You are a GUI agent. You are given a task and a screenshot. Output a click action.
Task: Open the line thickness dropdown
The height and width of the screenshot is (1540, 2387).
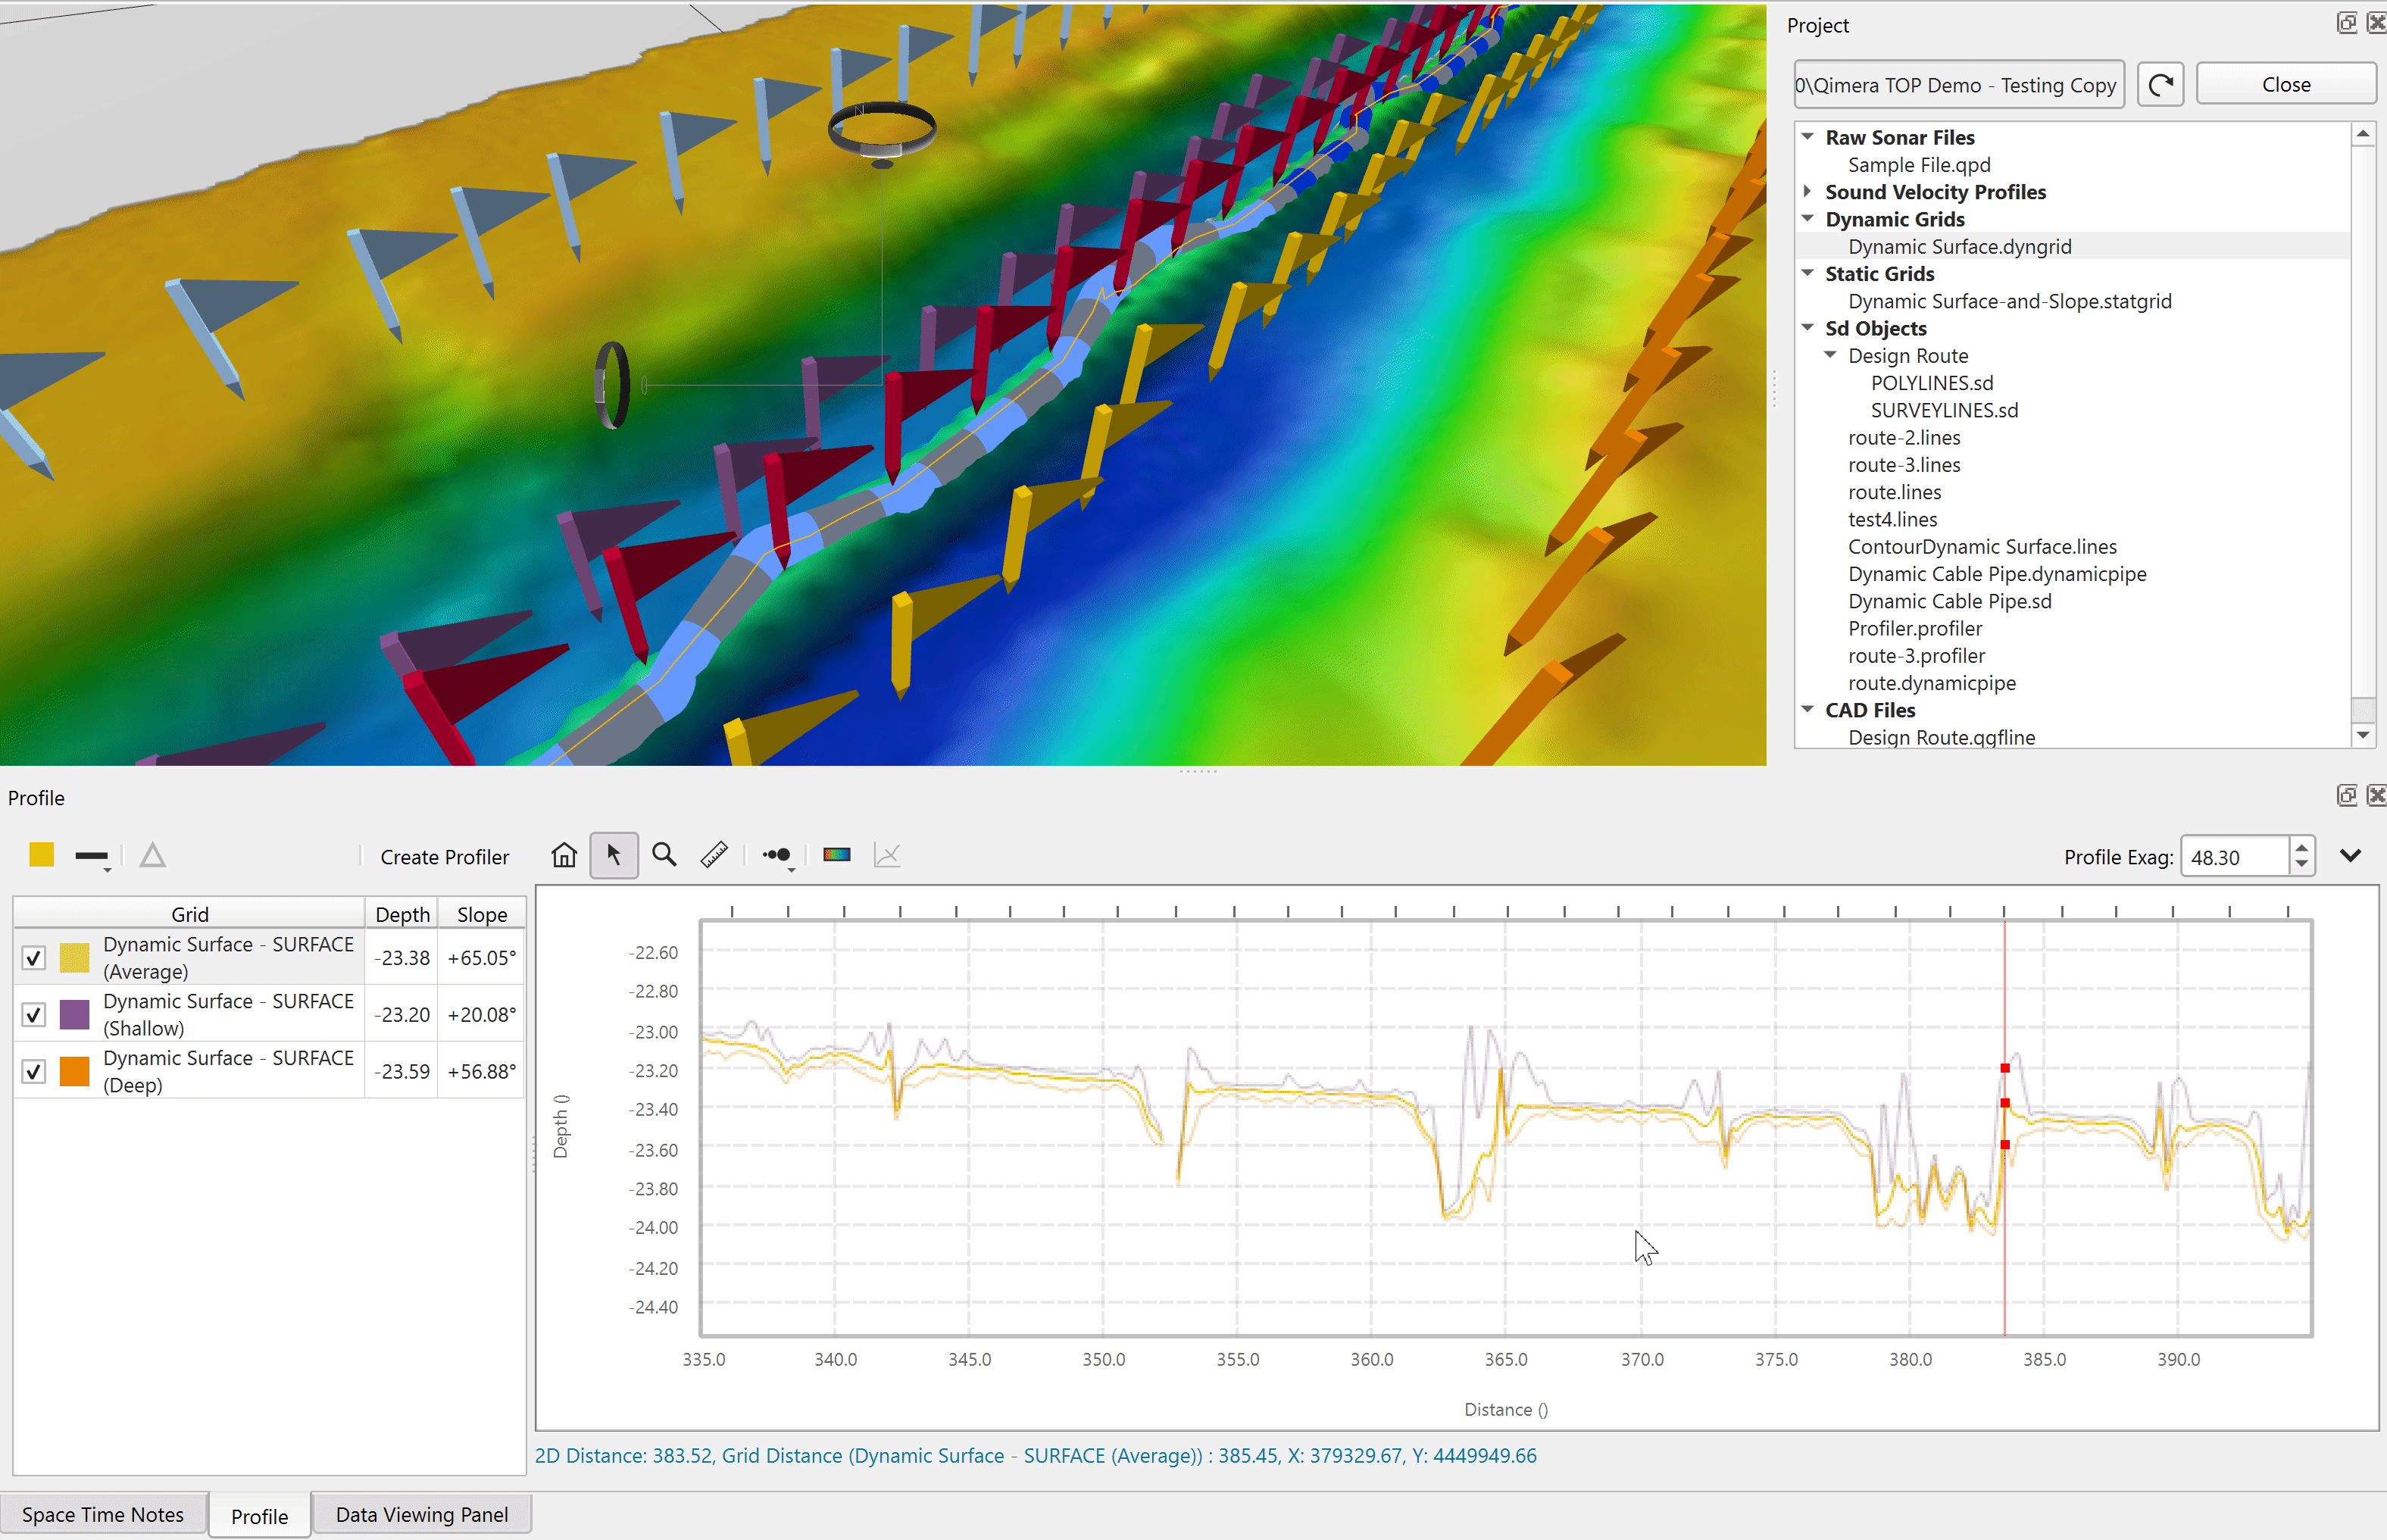coord(93,857)
